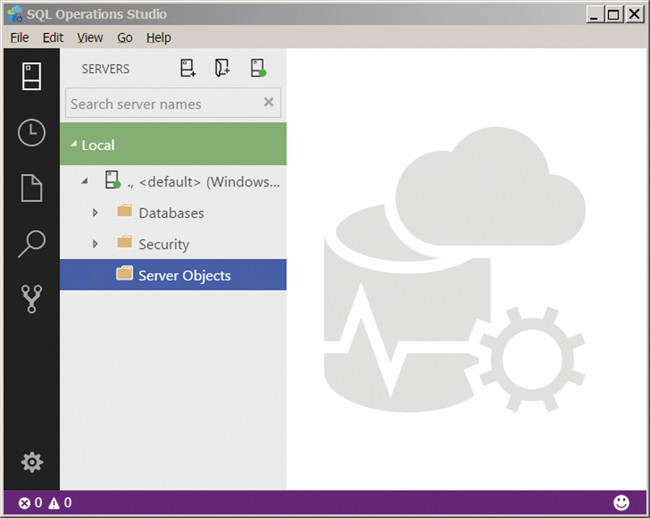The image size is (650, 518).
Task: Click the SQL Operations Studio app icon
Action: [15, 14]
